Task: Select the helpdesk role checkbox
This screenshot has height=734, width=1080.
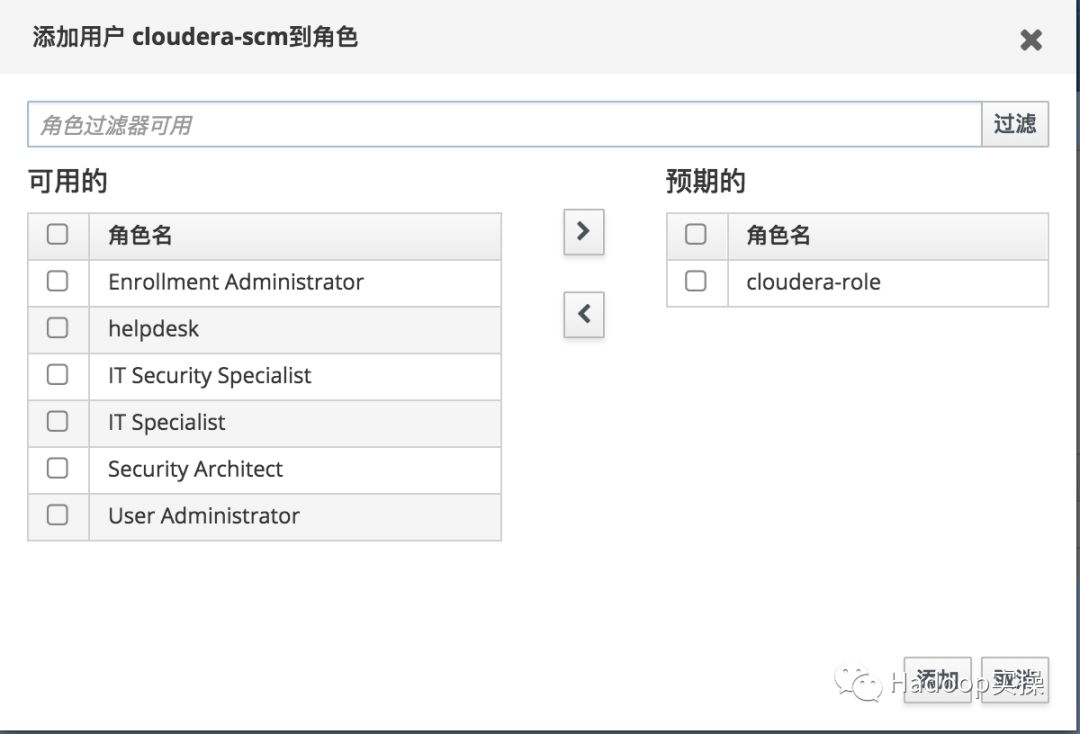Action: click(58, 328)
